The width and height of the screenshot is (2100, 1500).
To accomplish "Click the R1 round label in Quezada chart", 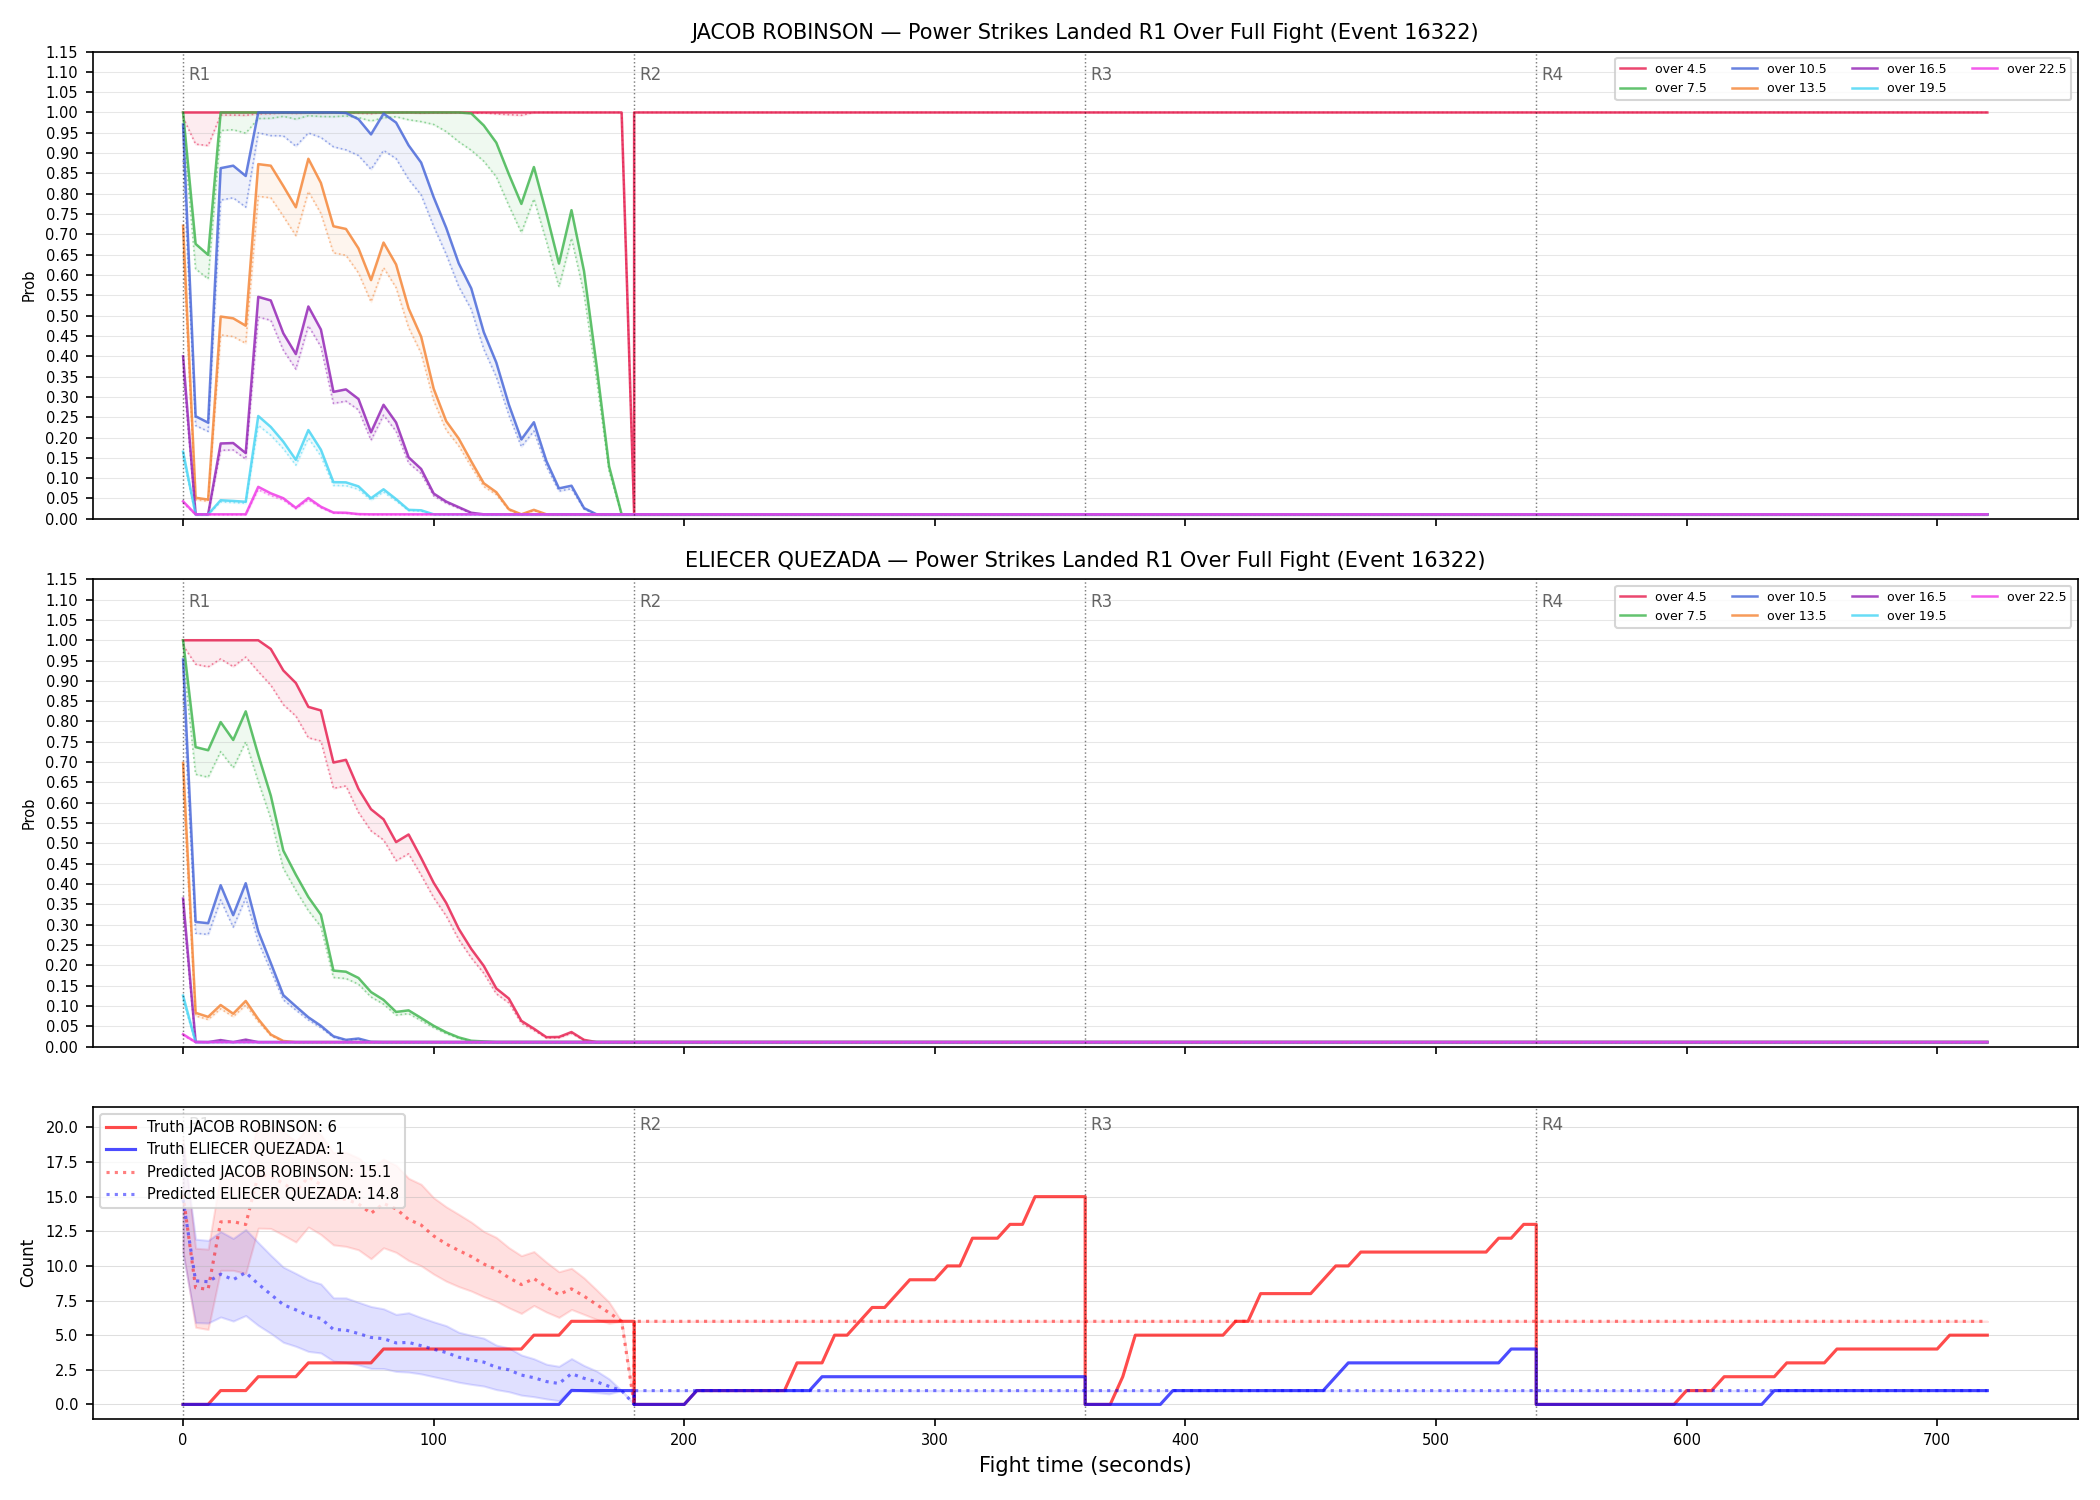I will click(199, 601).
